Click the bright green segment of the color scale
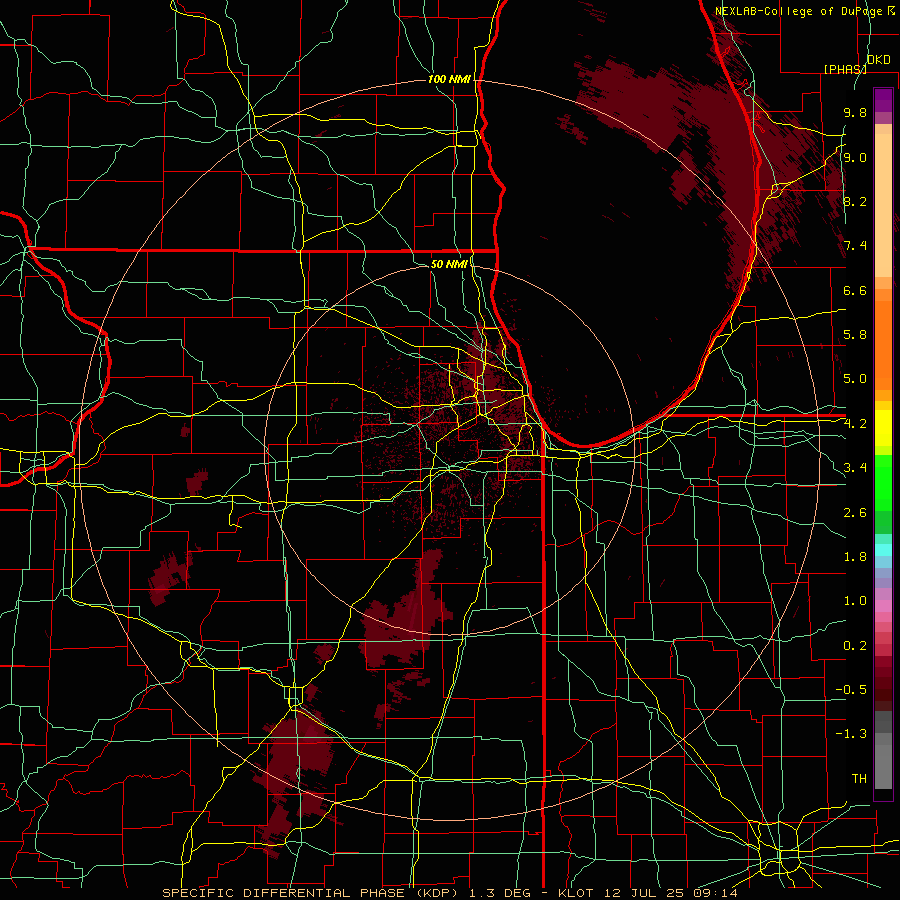Viewport: 900px width, 900px height. [x=883, y=481]
